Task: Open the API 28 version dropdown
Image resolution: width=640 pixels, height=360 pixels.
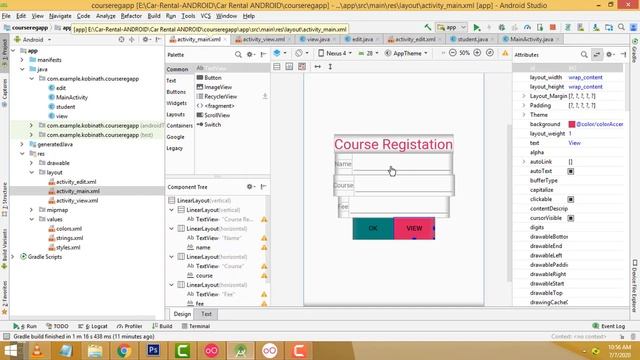Action: click(x=368, y=53)
